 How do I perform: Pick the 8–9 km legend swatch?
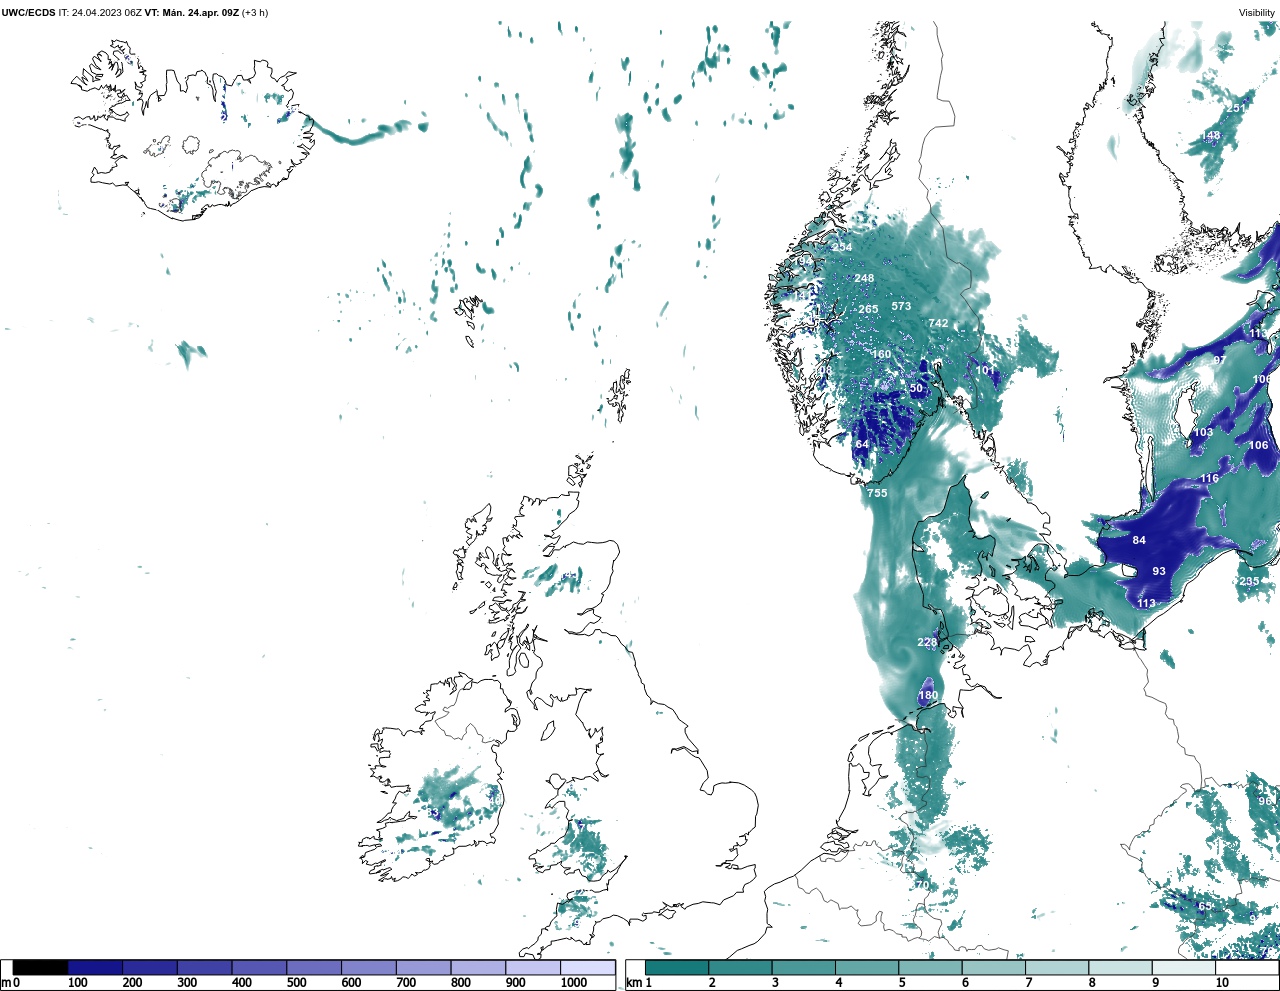(x=1119, y=968)
